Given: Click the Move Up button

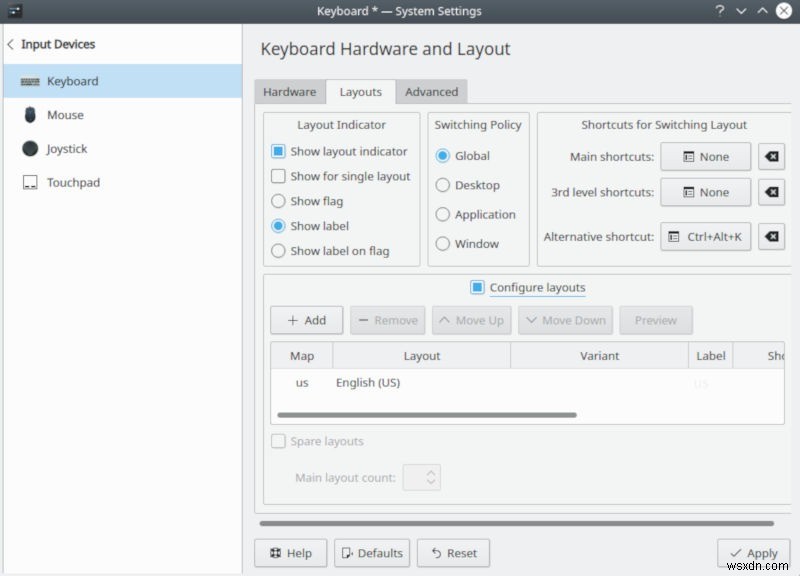Looking at the screenshot, I should point(471,320).
